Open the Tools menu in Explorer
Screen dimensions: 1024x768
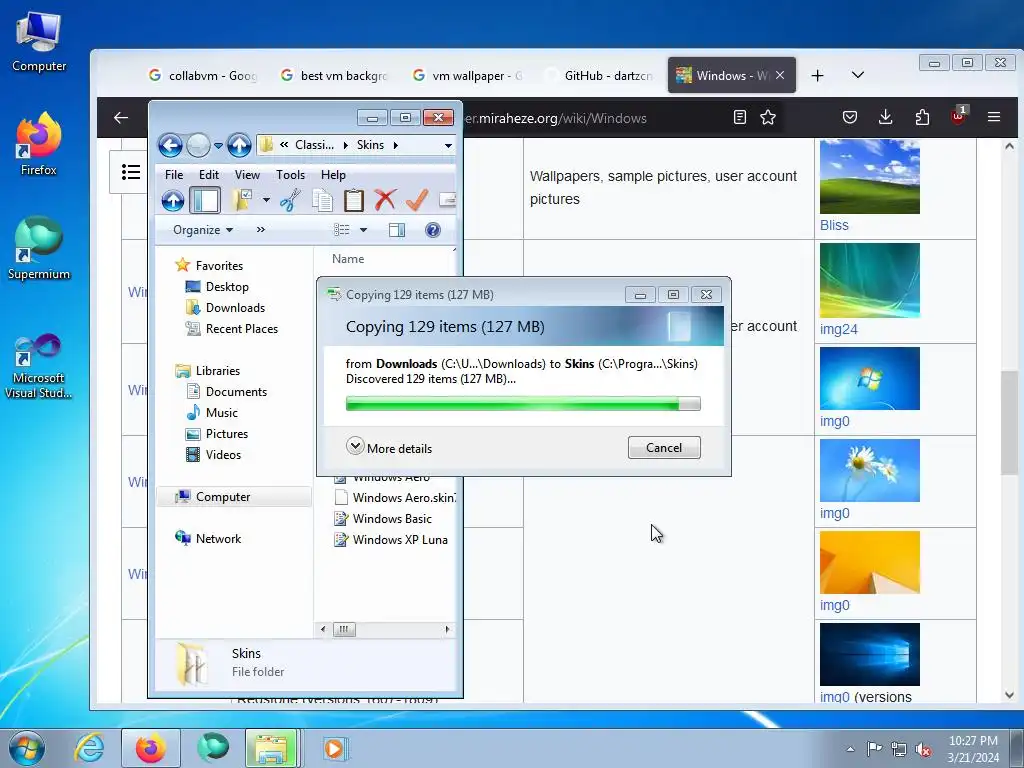tap(291, 174)
